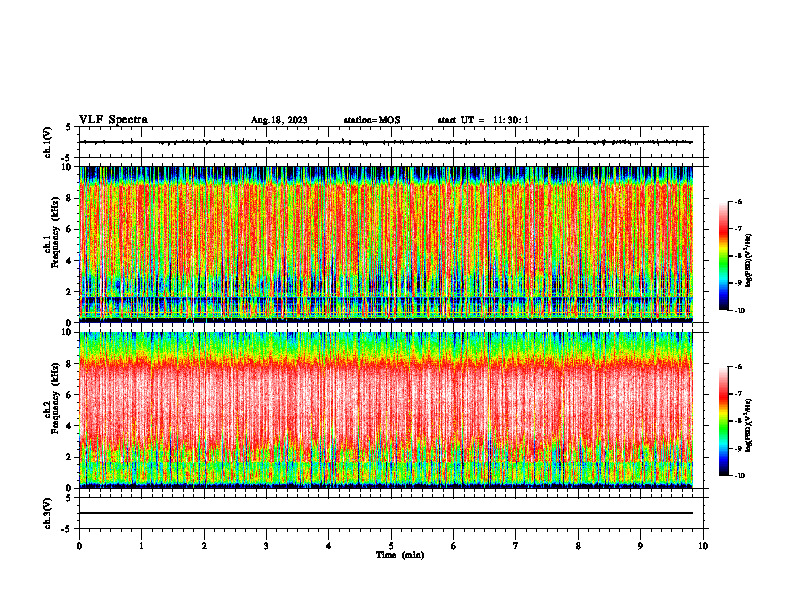Click the "Time (min)" x-axis label
792x612 pixels.
tap(400, 555)
